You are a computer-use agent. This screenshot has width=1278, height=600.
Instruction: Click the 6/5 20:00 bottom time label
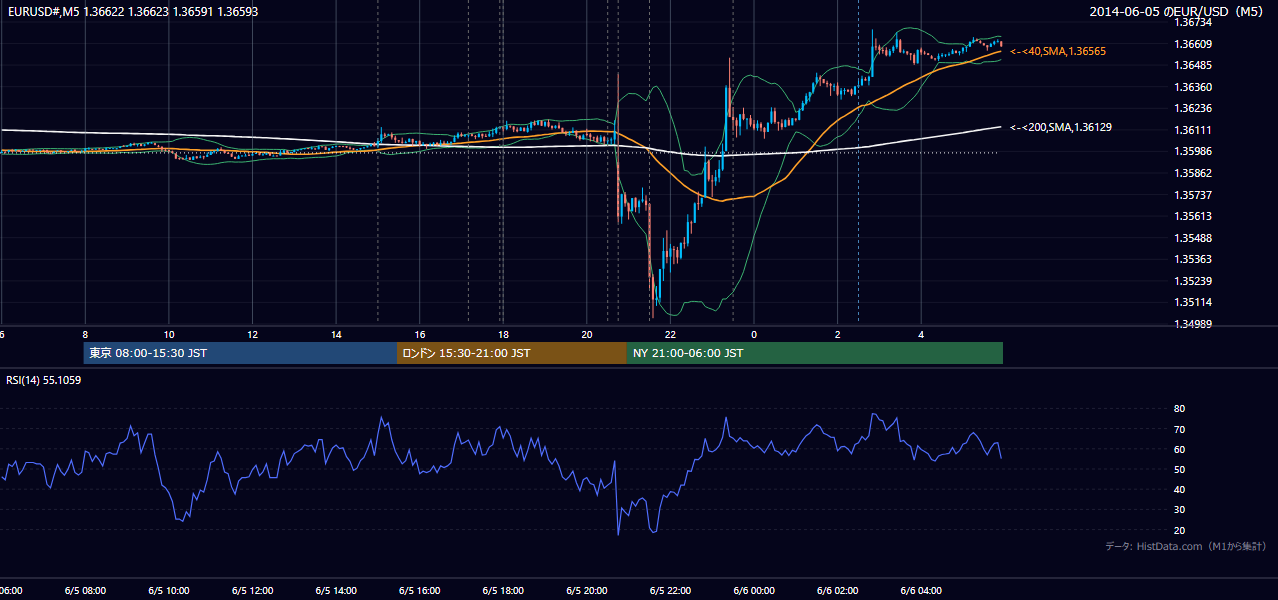[587, 590]
